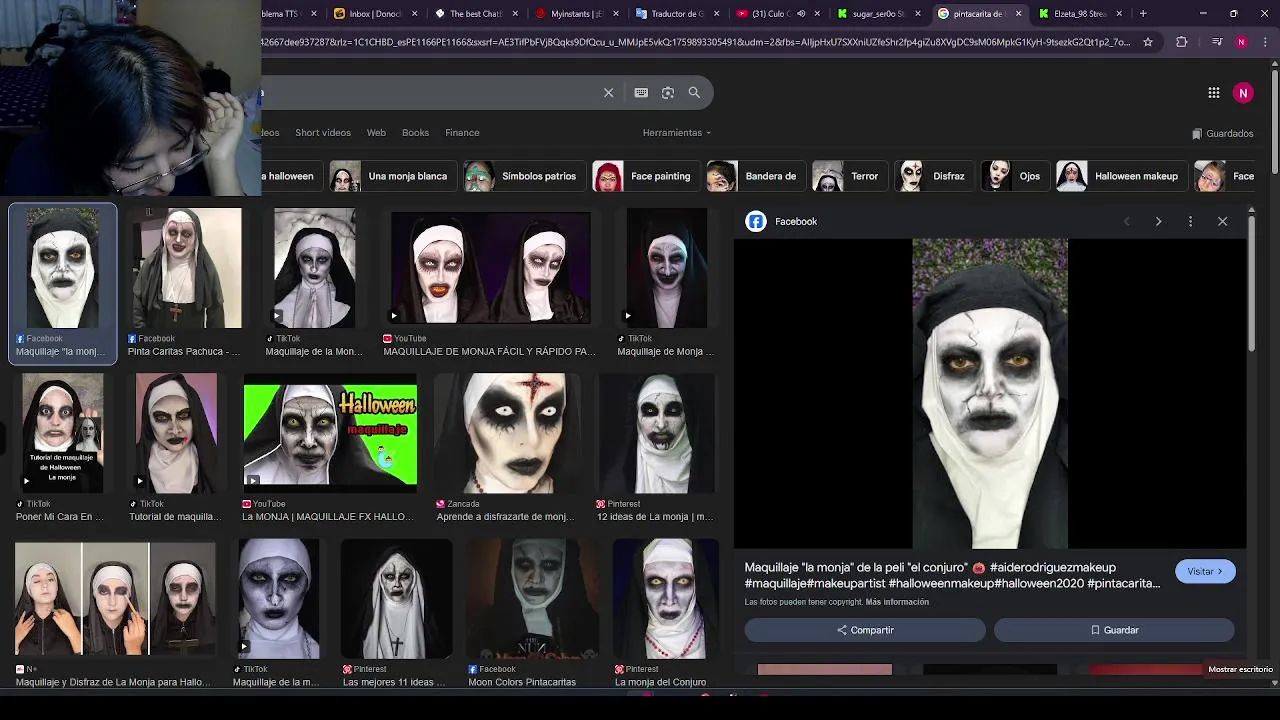This screenshot has height=720, width=1280.
Task: Open the 'Las mejores 11 ideas' Pinterest thumbnail
Action: coord(396,598)
